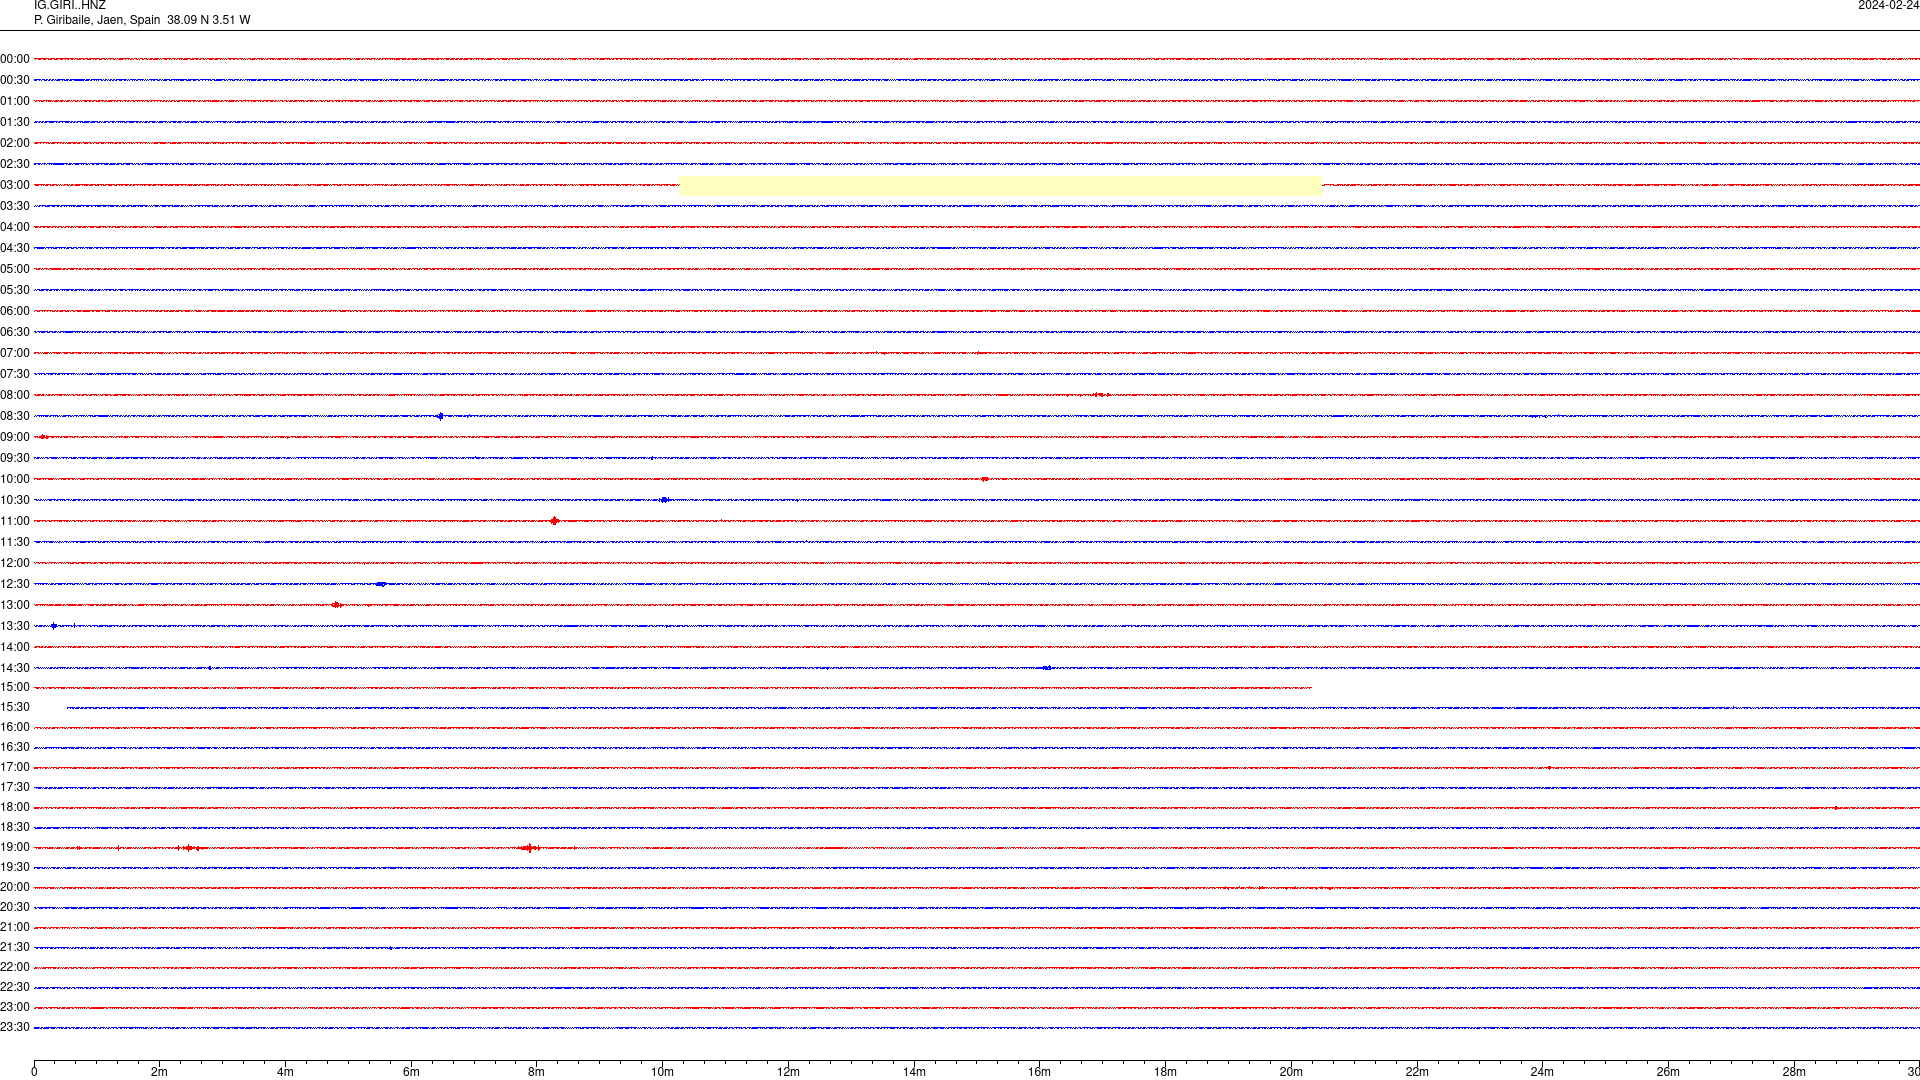Select the 05:00 time row label
Screen dimensions: 1920x1080
pos(15,269)
